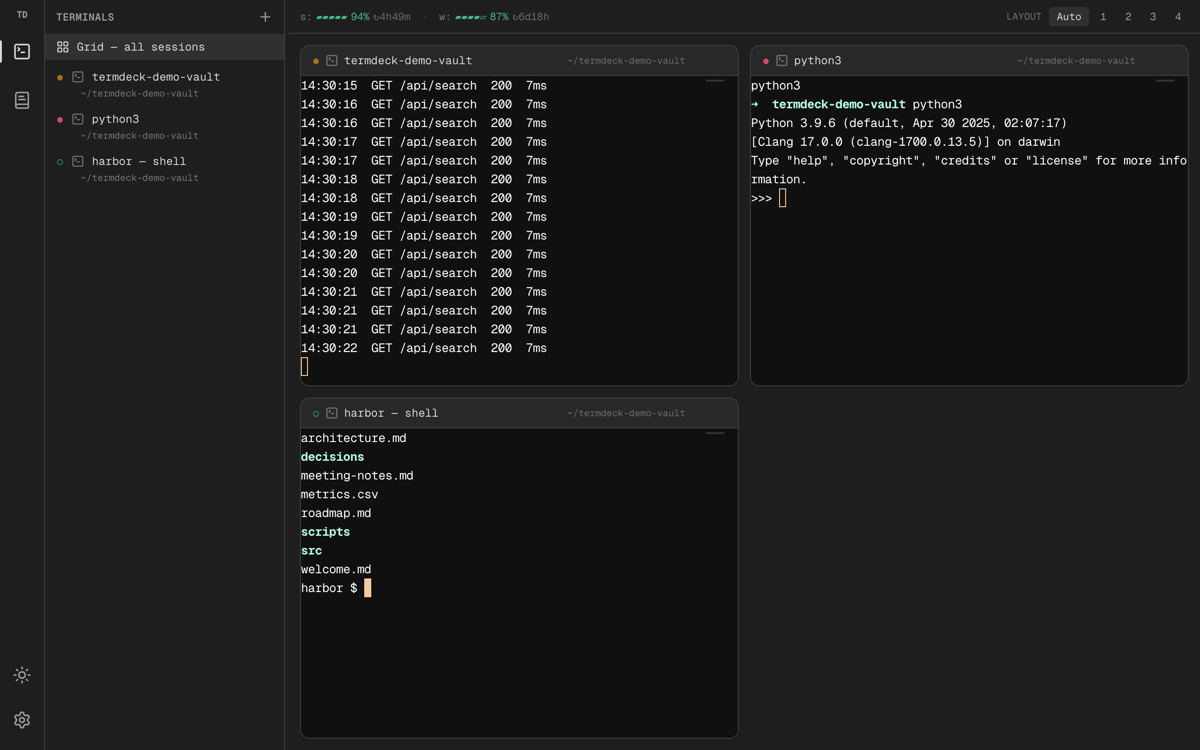Click roadmap.md in harbor shell output
This screenshot has height=750, width=1200.
point(336,513)
